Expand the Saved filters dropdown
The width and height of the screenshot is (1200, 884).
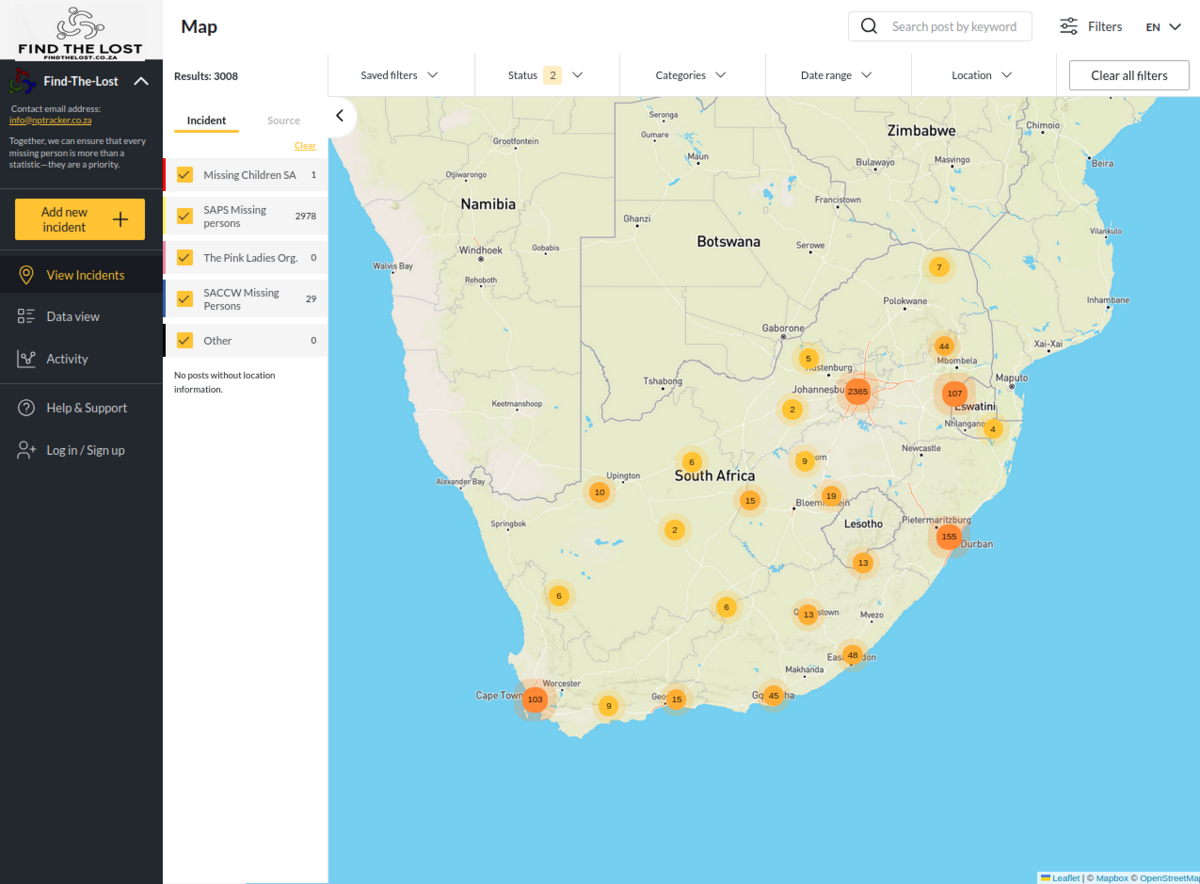[x=400, y=75]
